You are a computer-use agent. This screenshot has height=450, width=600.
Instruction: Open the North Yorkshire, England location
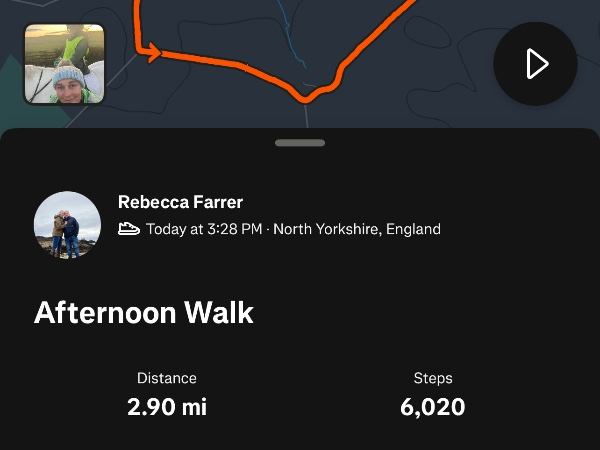click(x=357, y=229)
